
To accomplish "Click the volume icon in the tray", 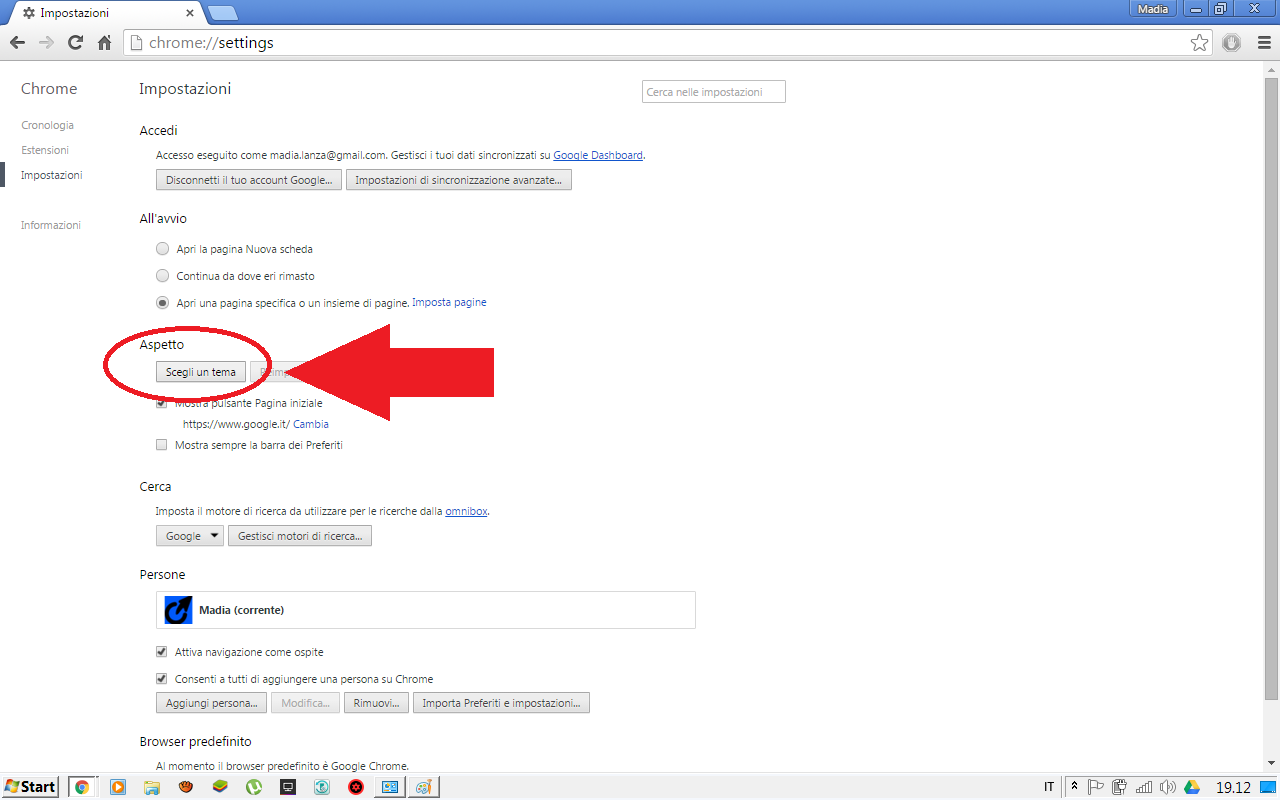I will click(x=1169, y=787).
